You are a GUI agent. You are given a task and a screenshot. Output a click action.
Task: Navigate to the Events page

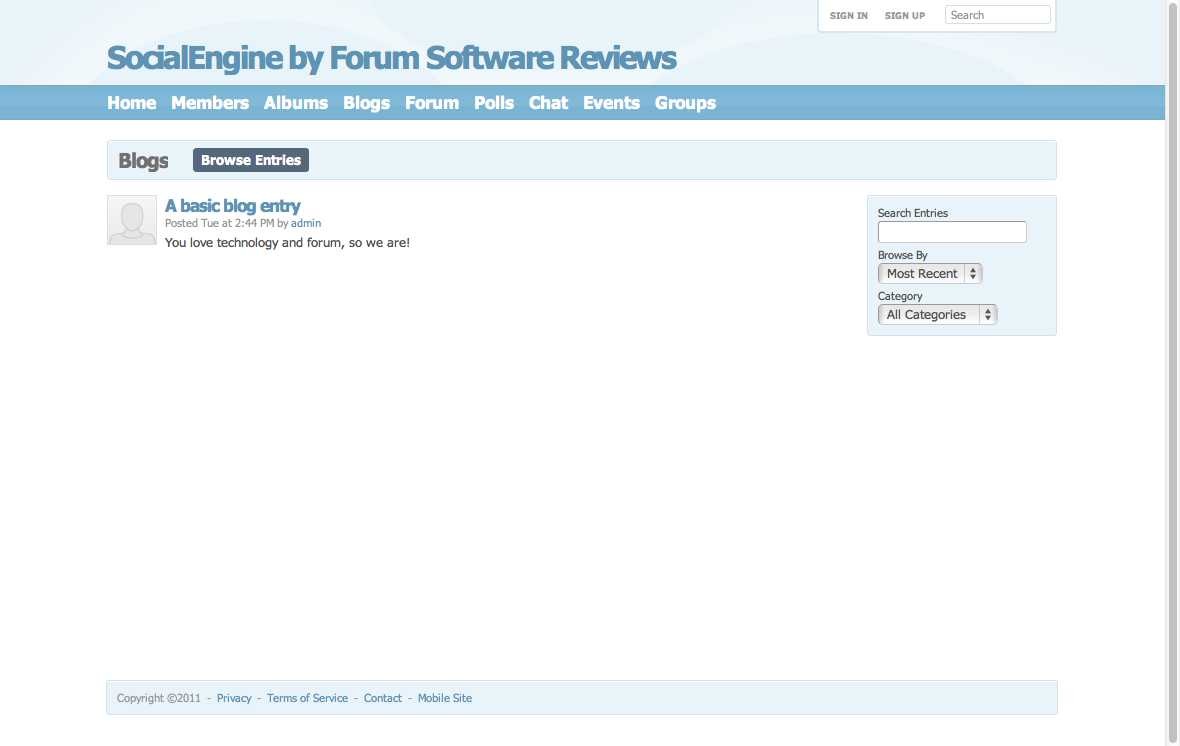(x=611, y=103)
